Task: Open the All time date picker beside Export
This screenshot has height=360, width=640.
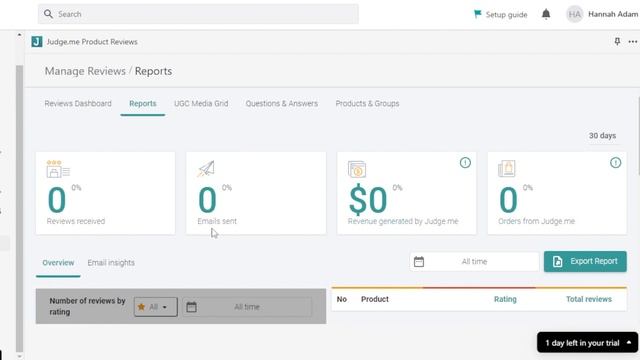Action: pos(474,262)
